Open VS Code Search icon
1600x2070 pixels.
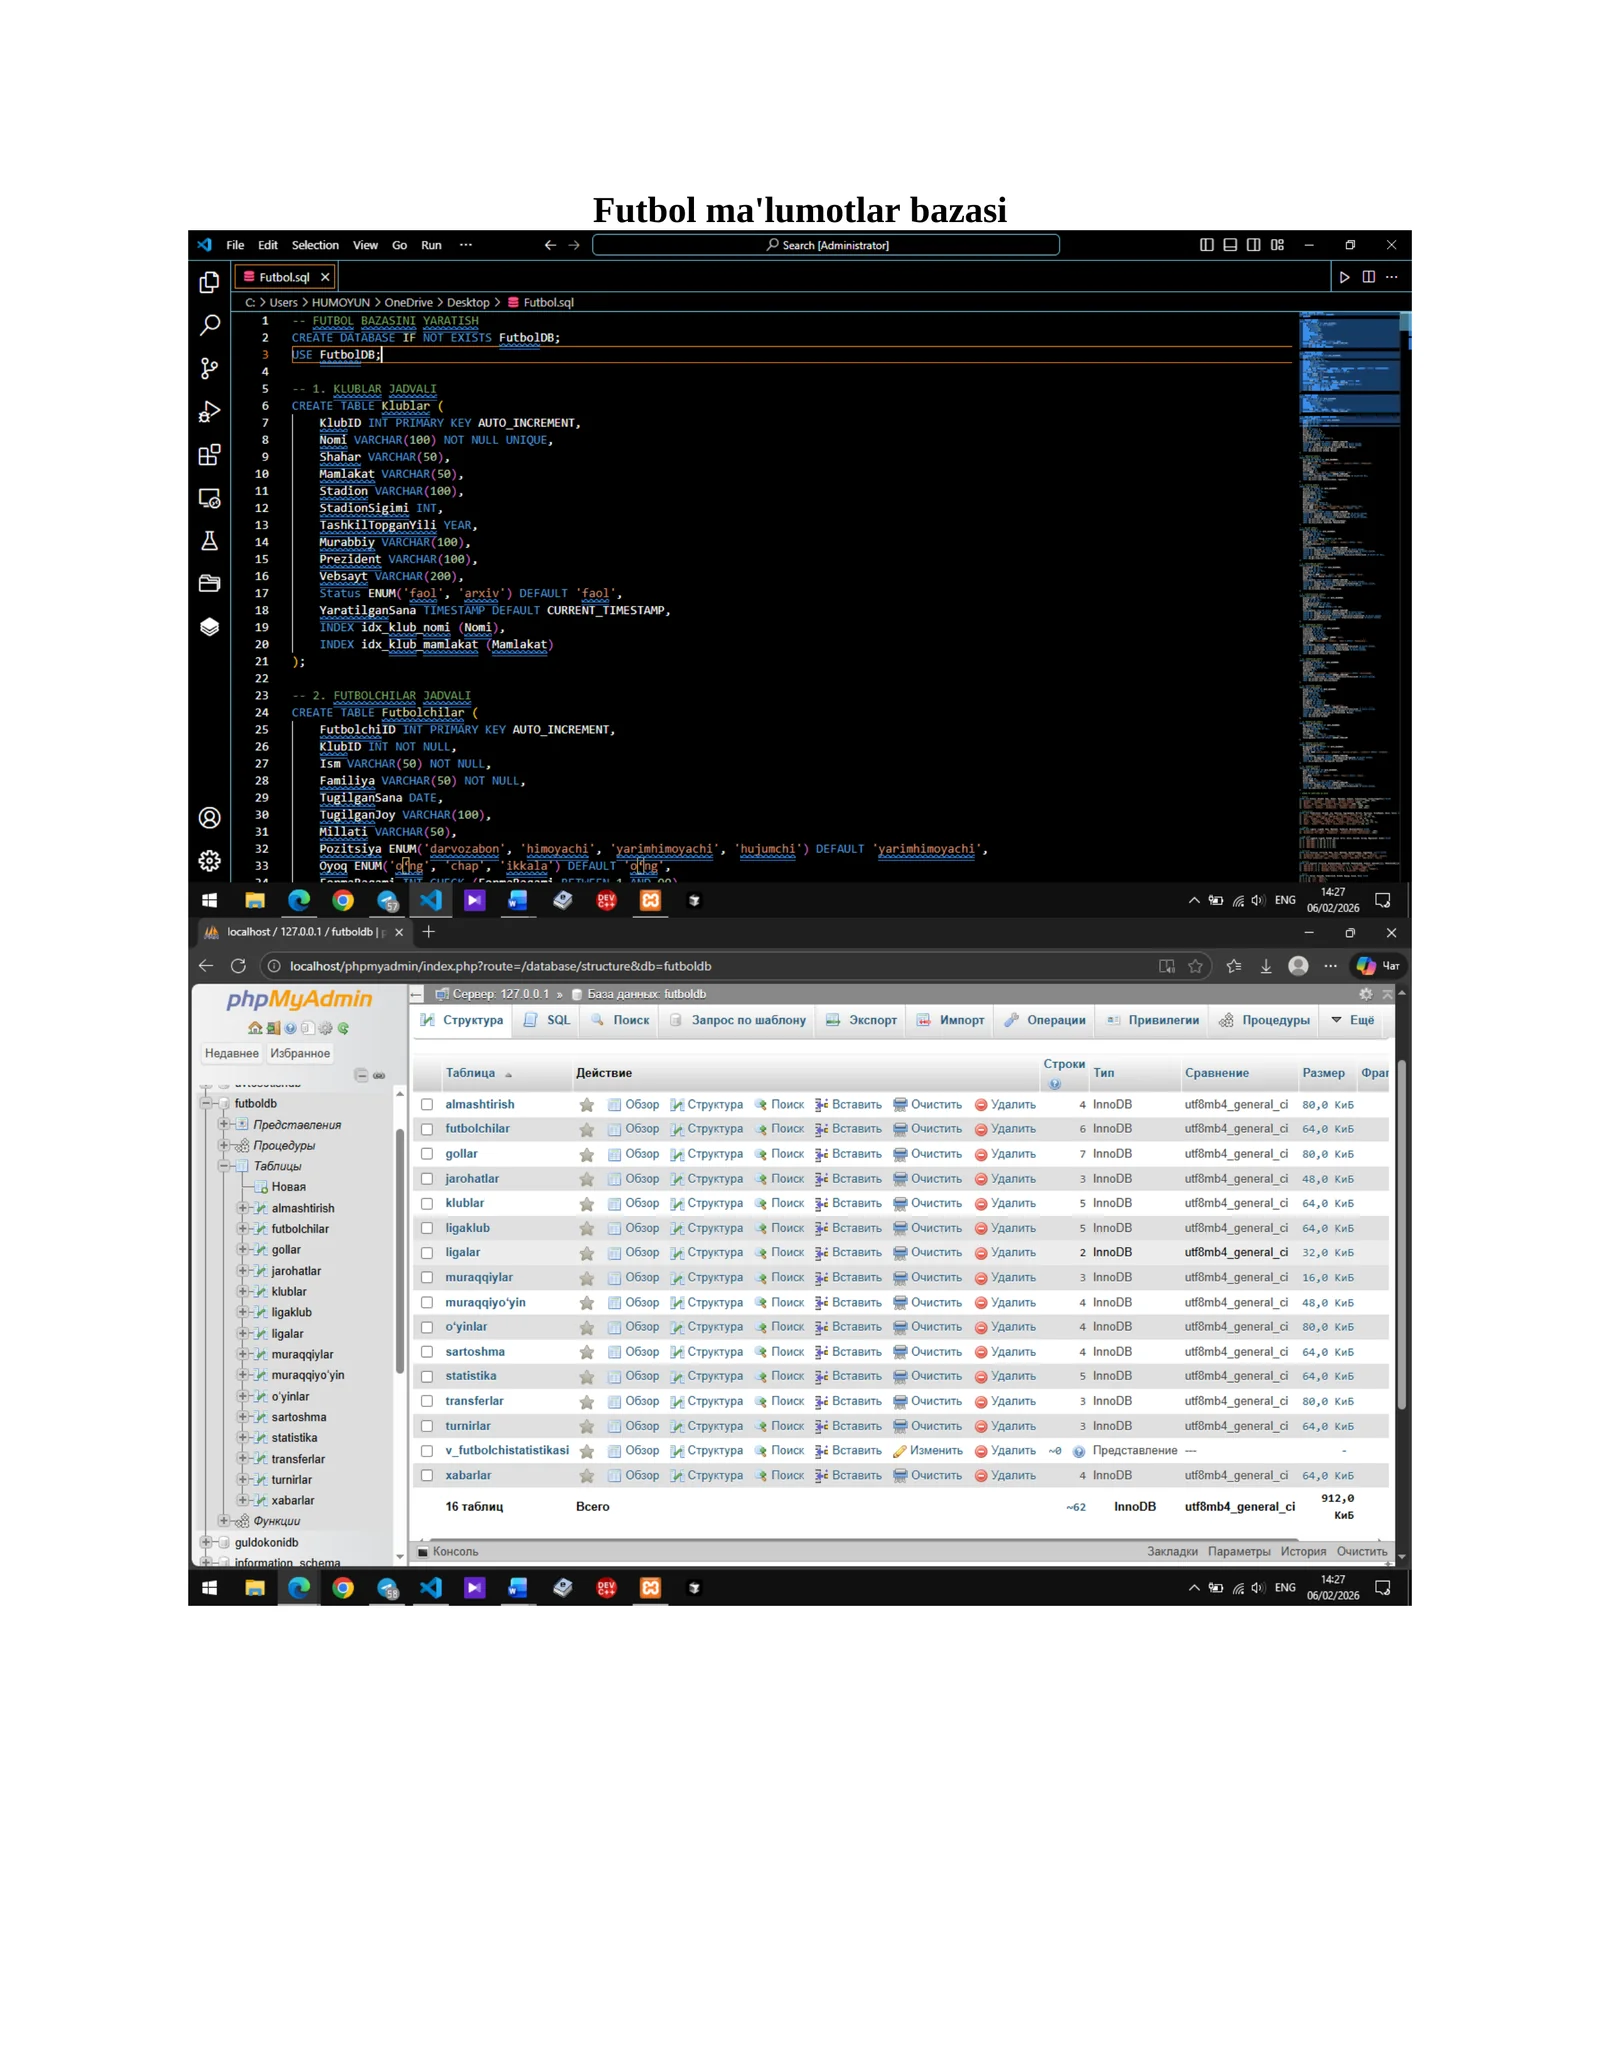(x=209, y=325)
